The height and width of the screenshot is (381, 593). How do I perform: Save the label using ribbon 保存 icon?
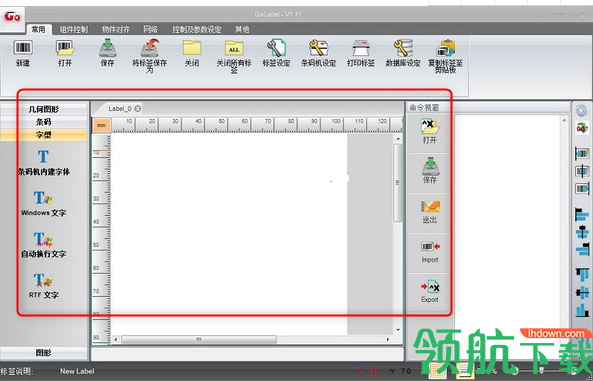click(107, 53)
